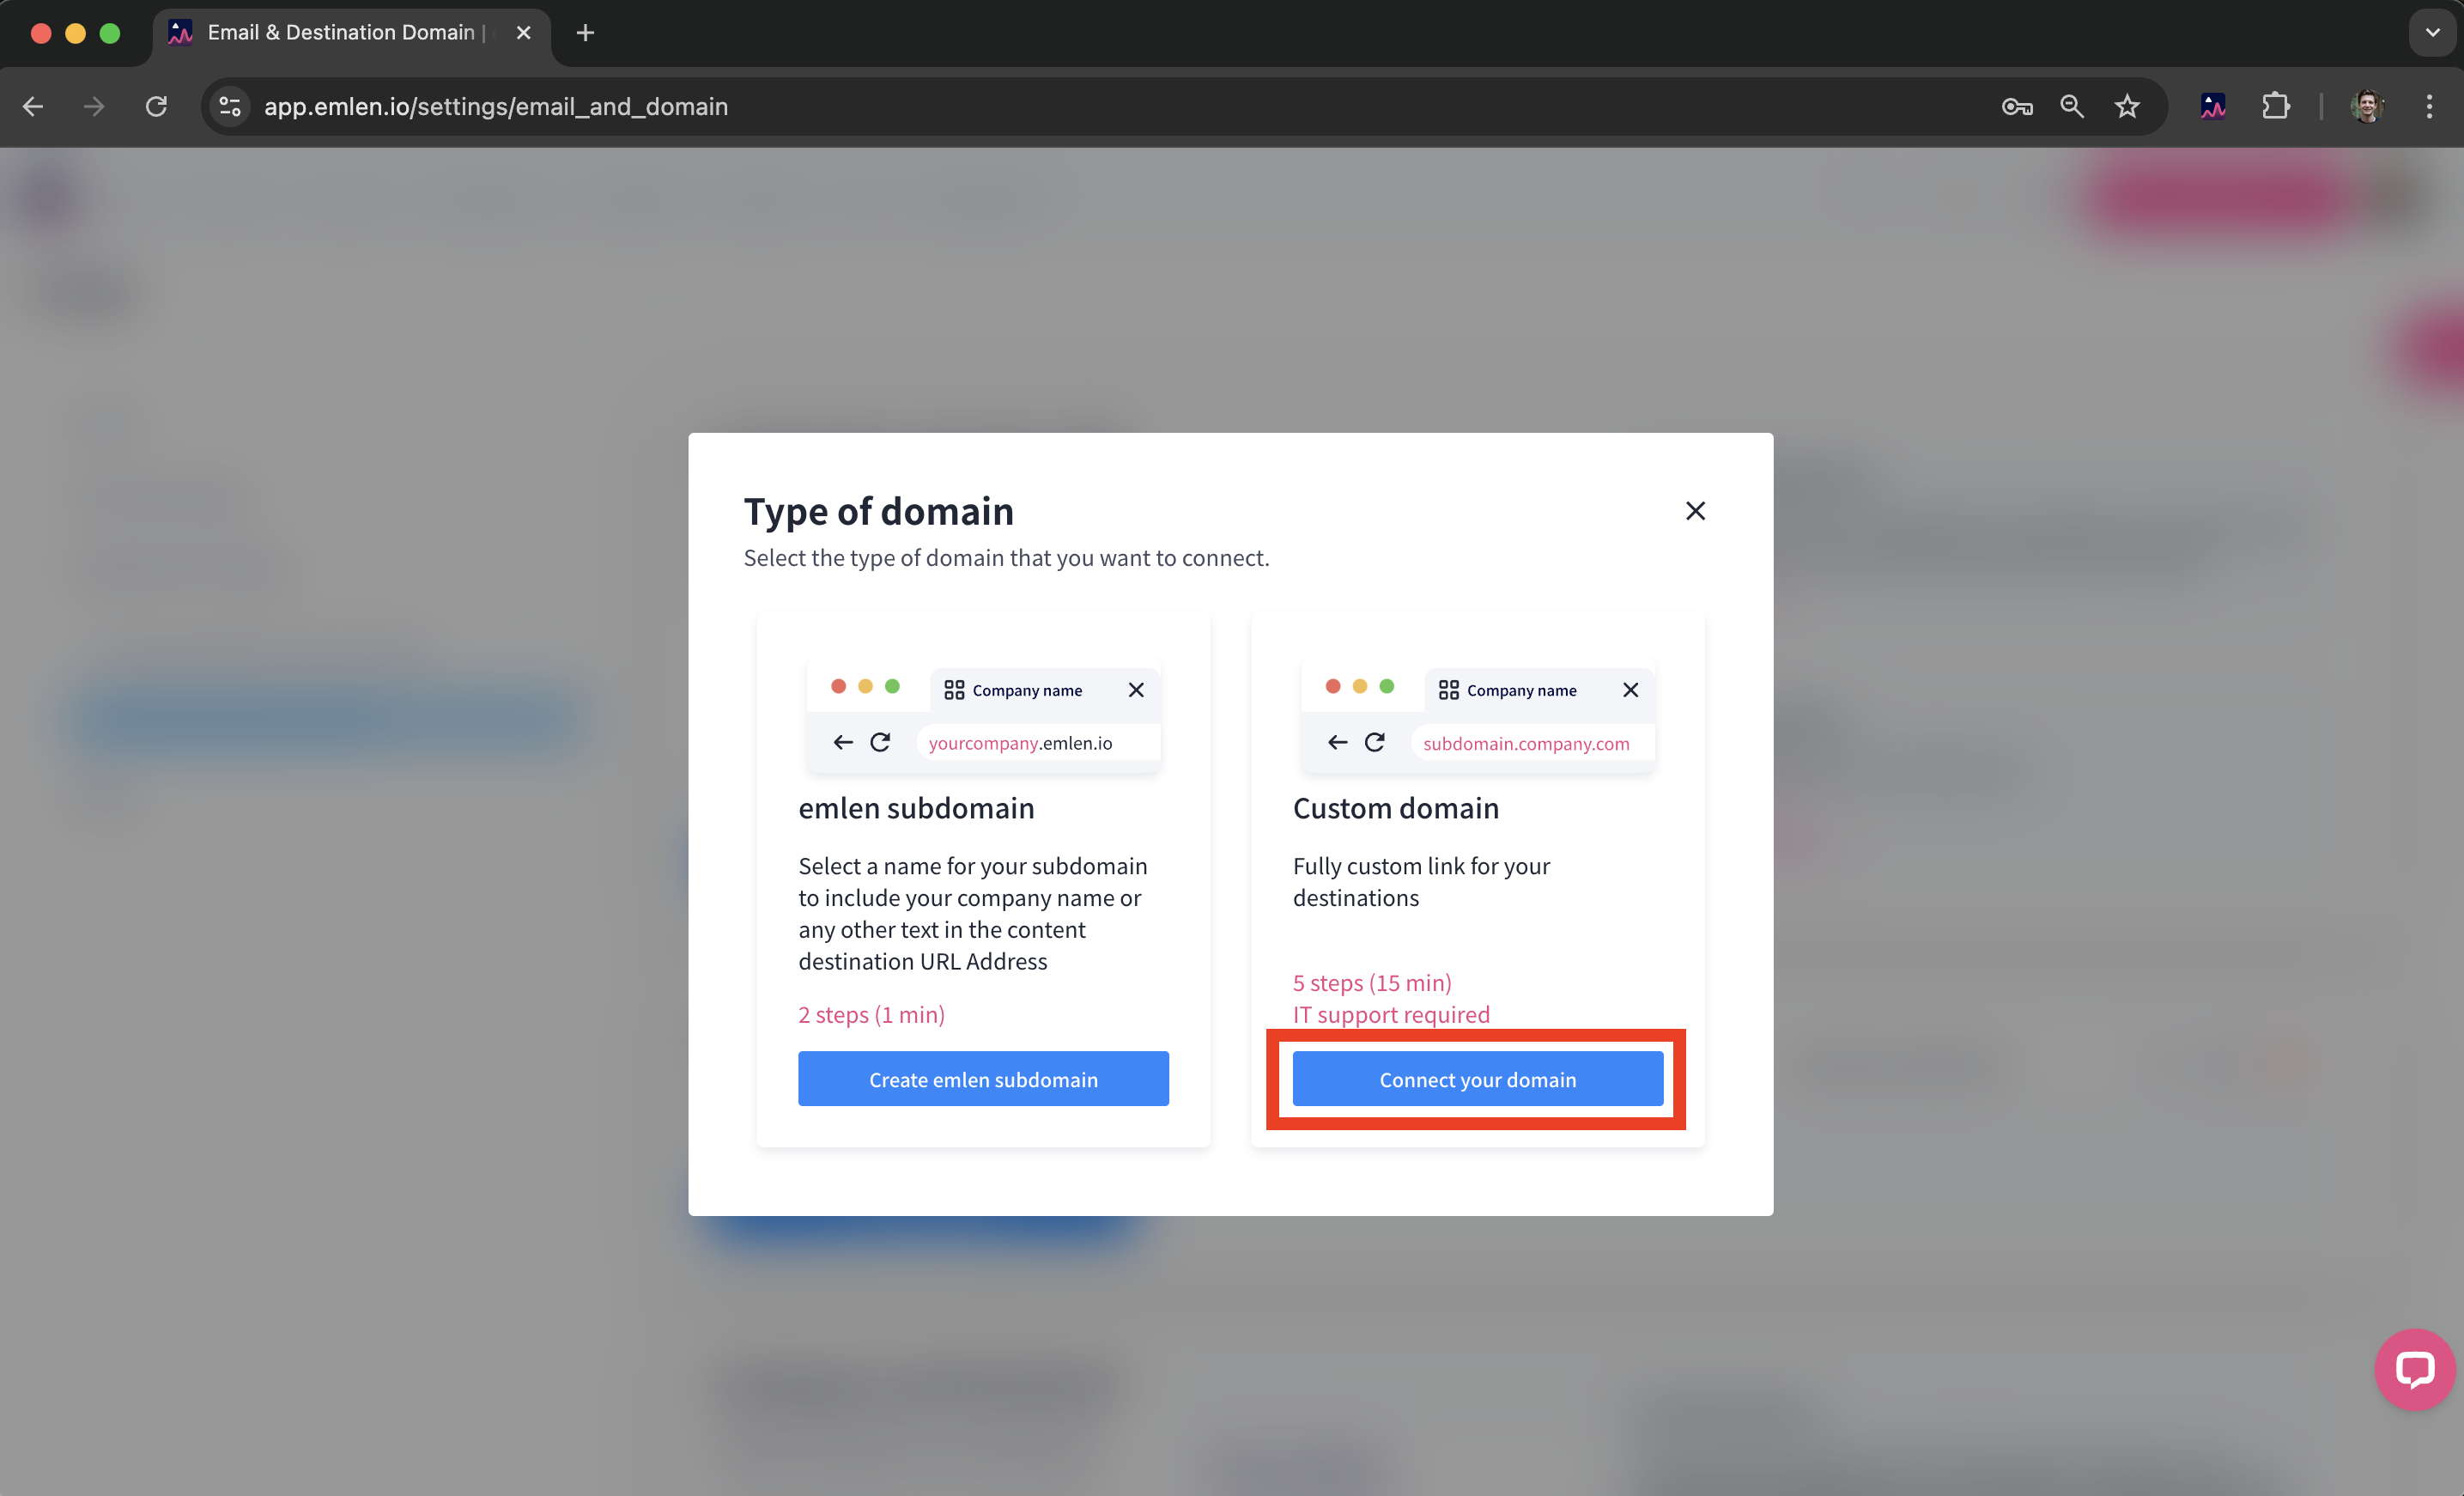This screenshot has width=2464, height=1496.
Task: Open the pink chat support bubble
Action: pos(2414,1368)
